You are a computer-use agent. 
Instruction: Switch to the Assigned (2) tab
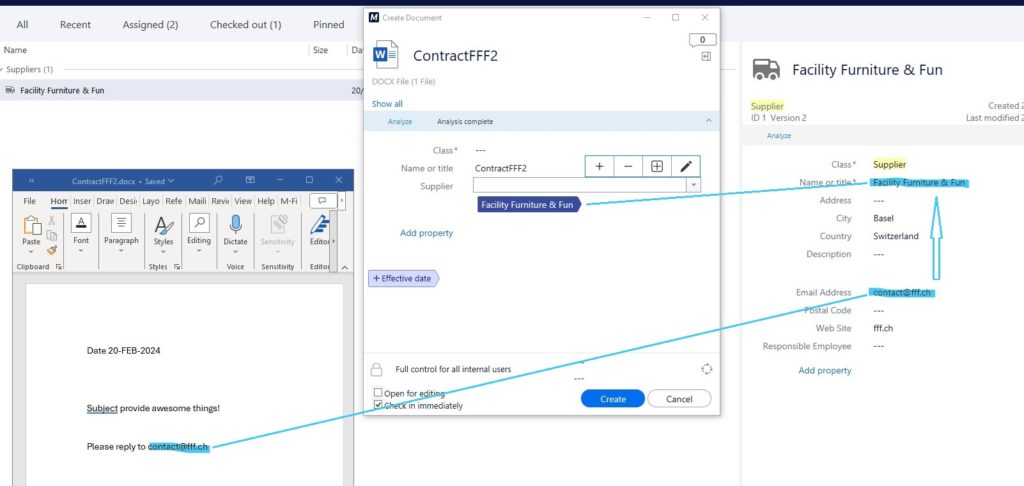point(150,25)
